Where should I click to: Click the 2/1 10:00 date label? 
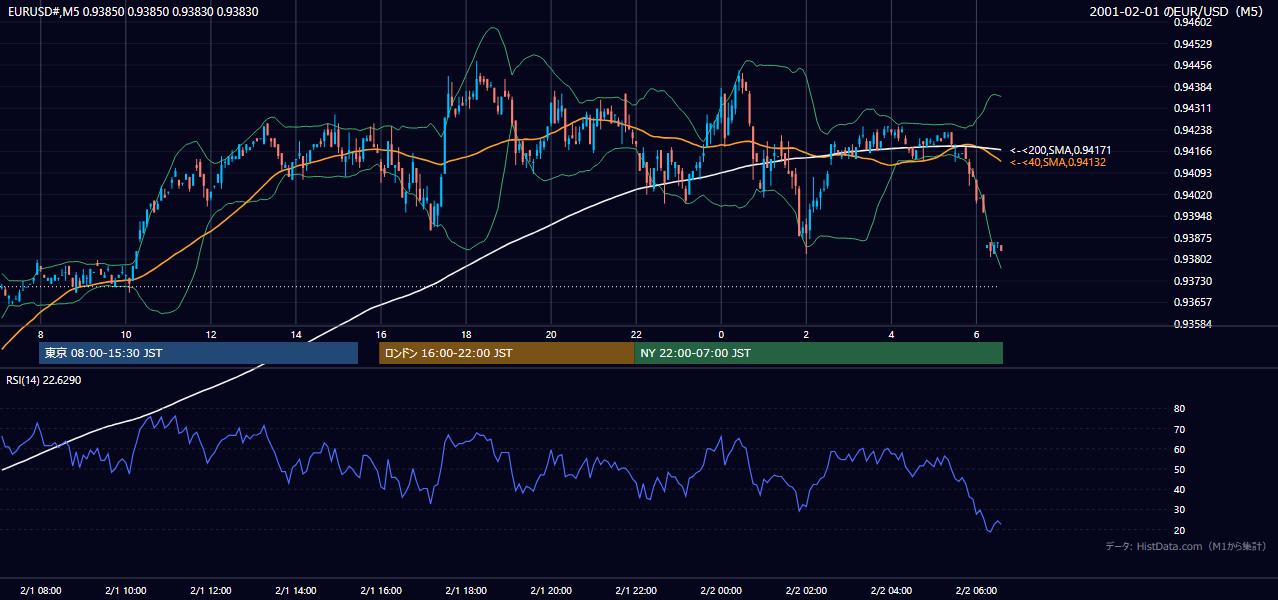tap(125, 590)
